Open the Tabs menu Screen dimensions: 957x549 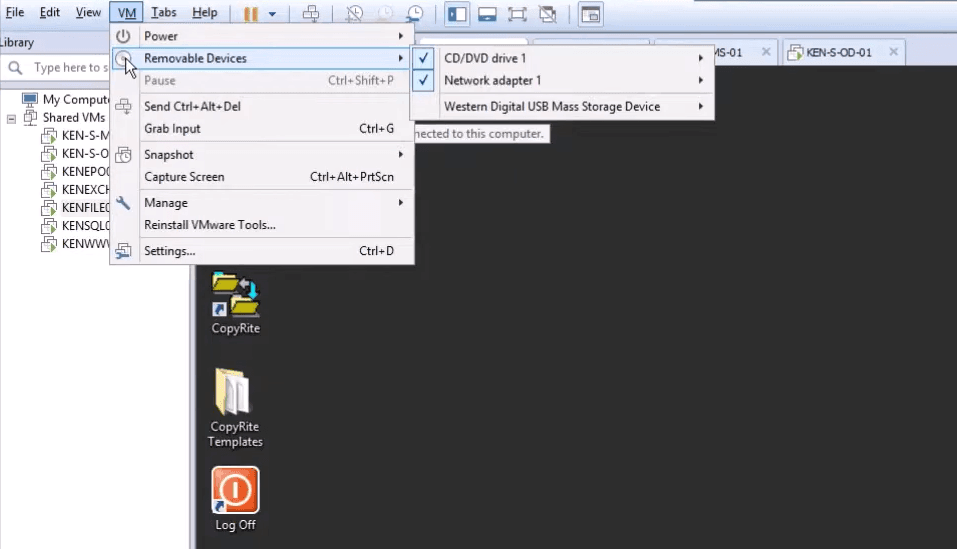(x=163, y=12)
